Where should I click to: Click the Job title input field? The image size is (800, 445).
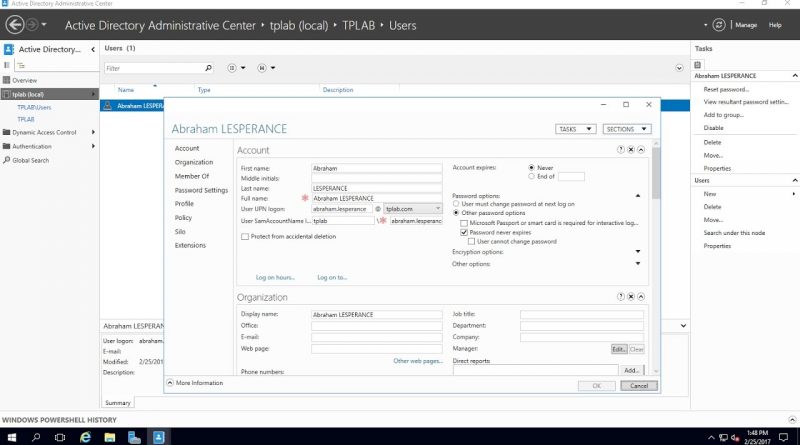(x=582, y=314)
